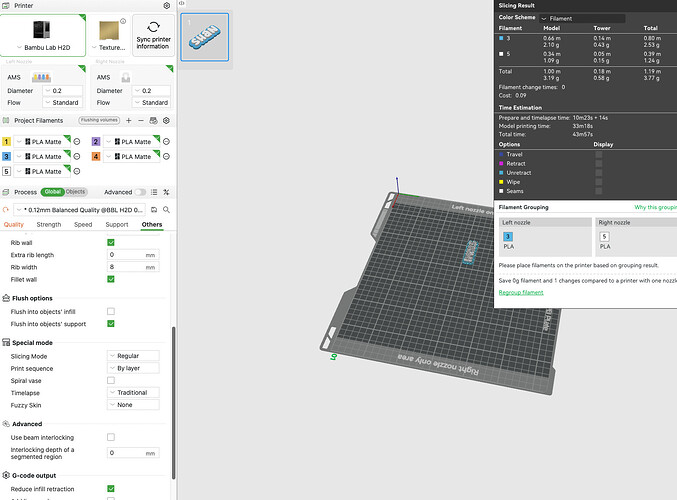This screenshot has width=677, height=500.
Task: Click right nozzle AMS icon
Action: [126, 77]
